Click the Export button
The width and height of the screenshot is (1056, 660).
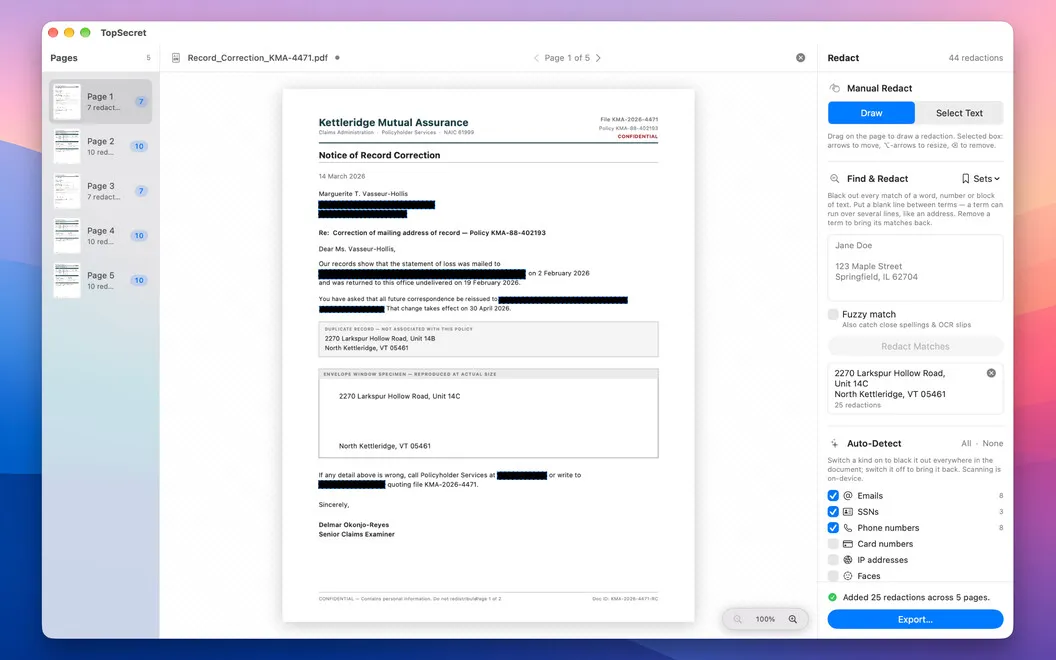point(915,620)
